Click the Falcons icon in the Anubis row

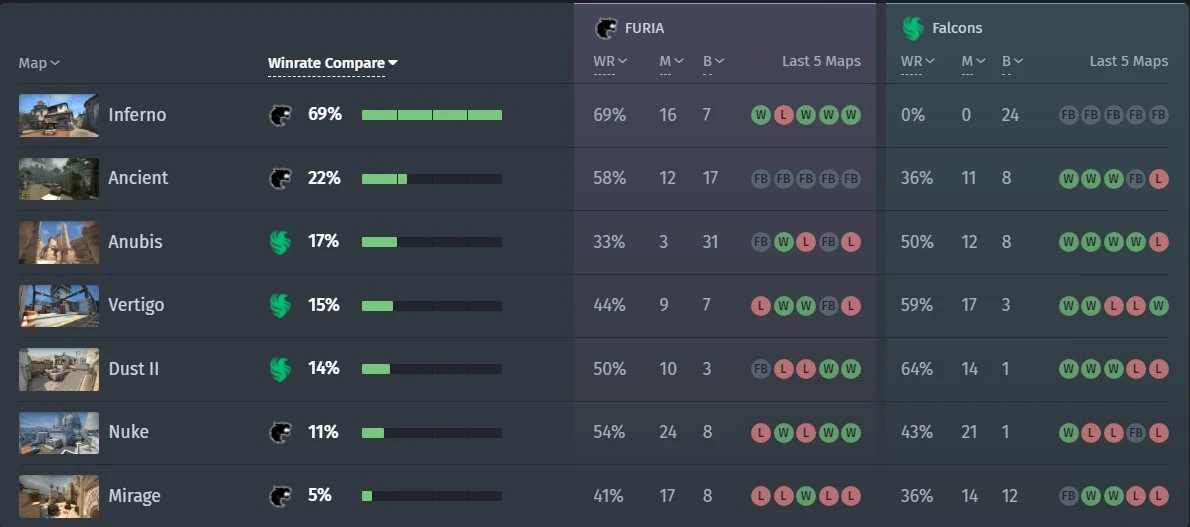click(280, 242)
